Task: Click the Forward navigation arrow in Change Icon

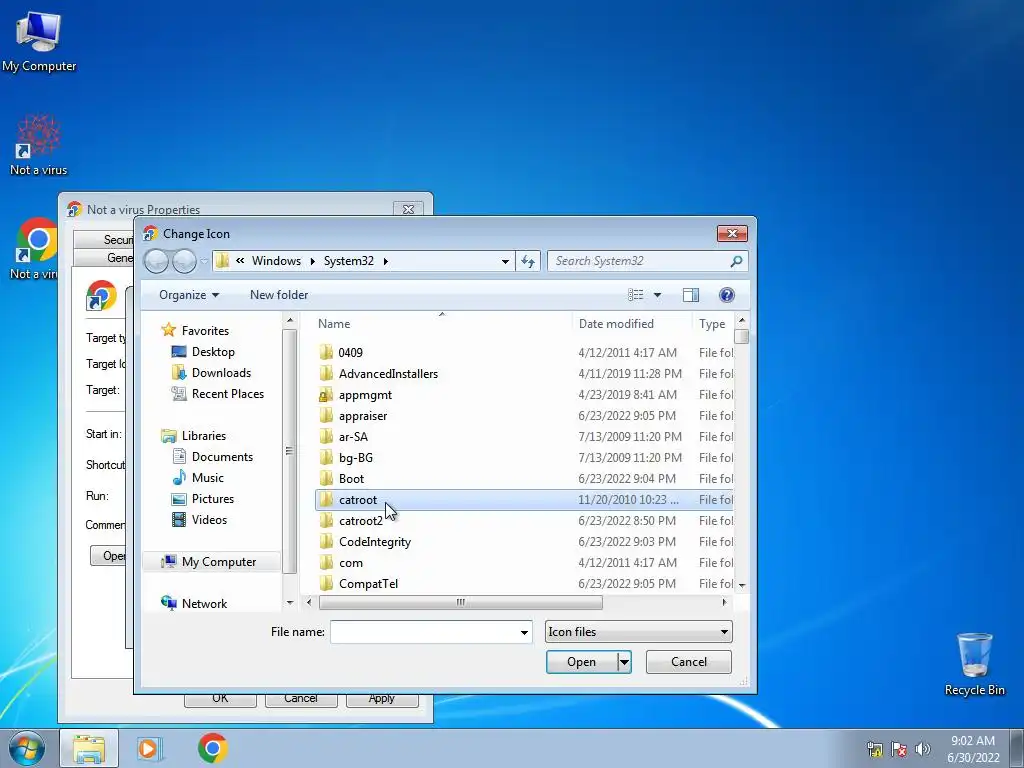Action: (184, 261)
